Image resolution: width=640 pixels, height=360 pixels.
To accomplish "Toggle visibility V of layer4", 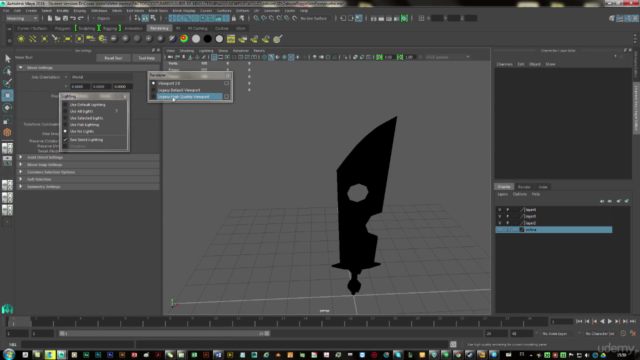I will click(x=500, y=210).
